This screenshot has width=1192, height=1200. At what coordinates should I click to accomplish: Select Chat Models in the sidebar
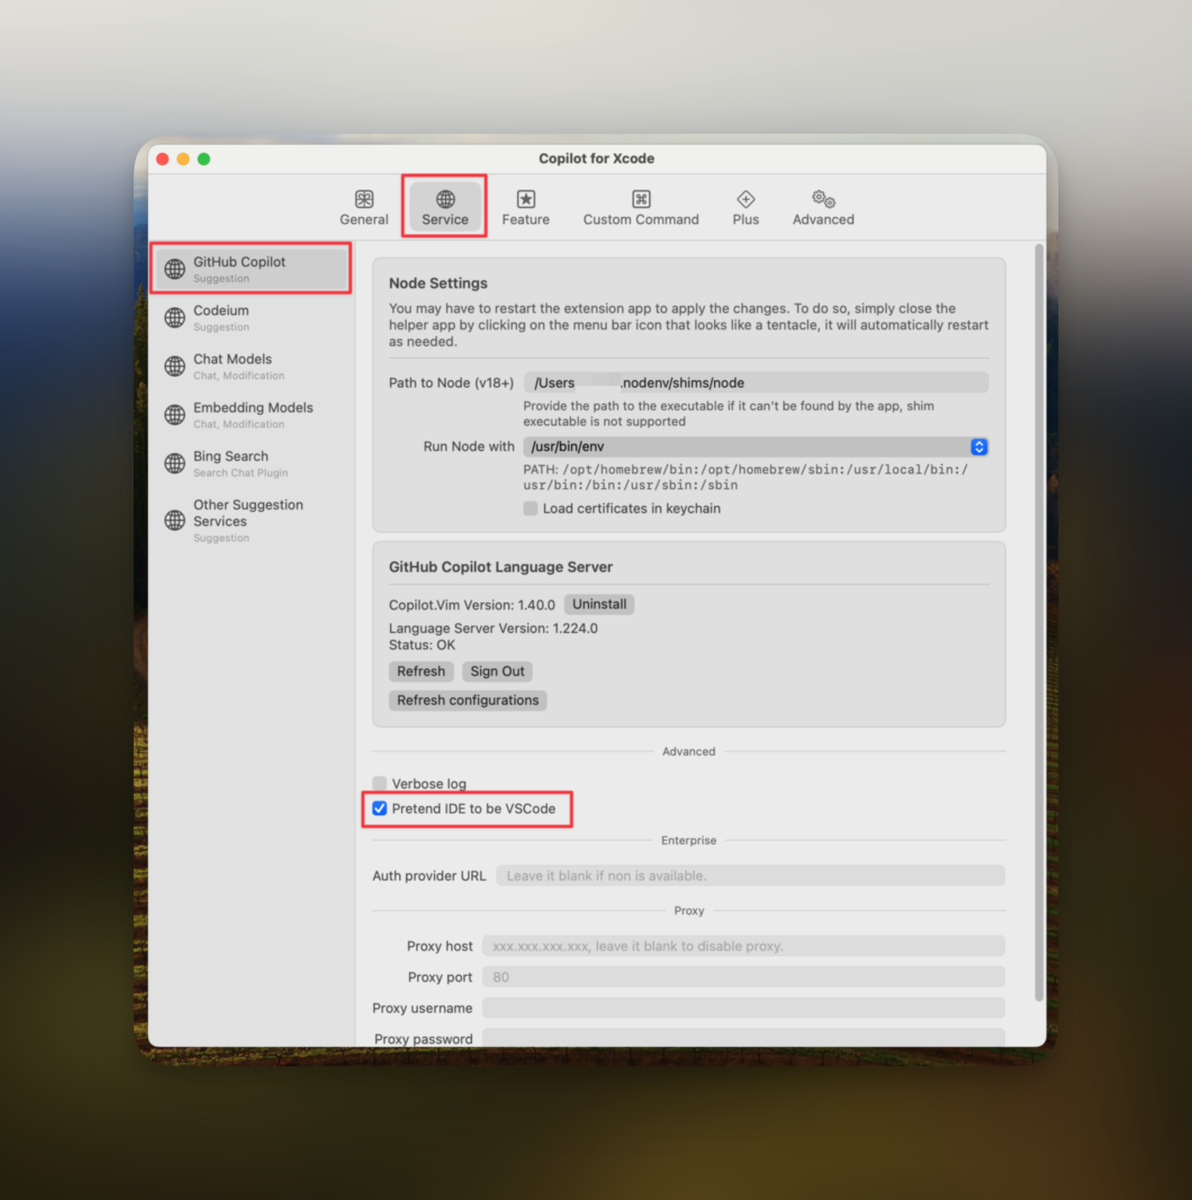(251, 366)
